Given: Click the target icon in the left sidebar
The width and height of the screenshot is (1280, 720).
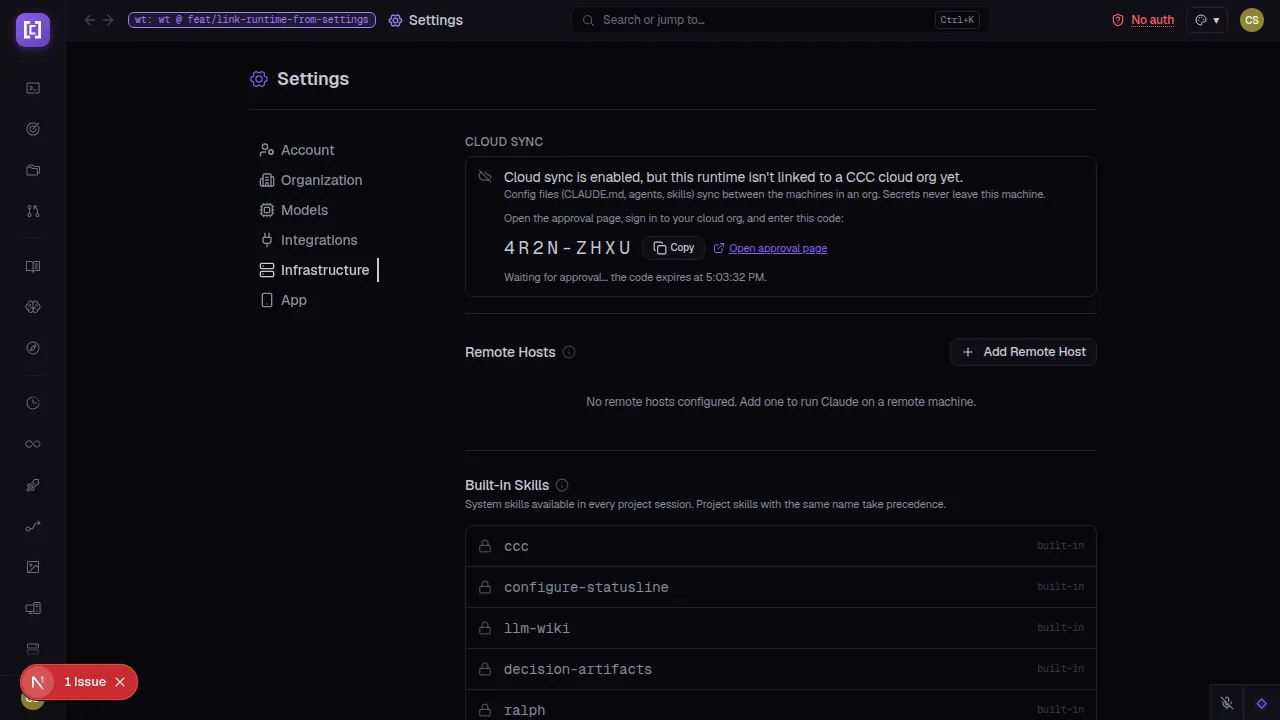Looking at the screenshot, I should tap(33, 129).
